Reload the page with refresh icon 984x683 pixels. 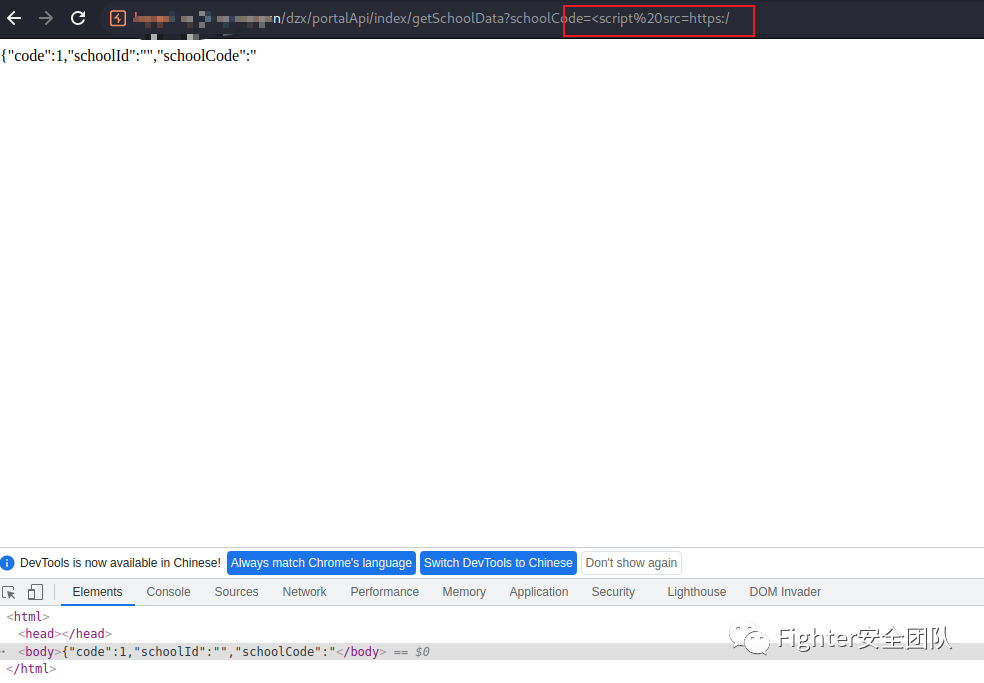point(78,18)
